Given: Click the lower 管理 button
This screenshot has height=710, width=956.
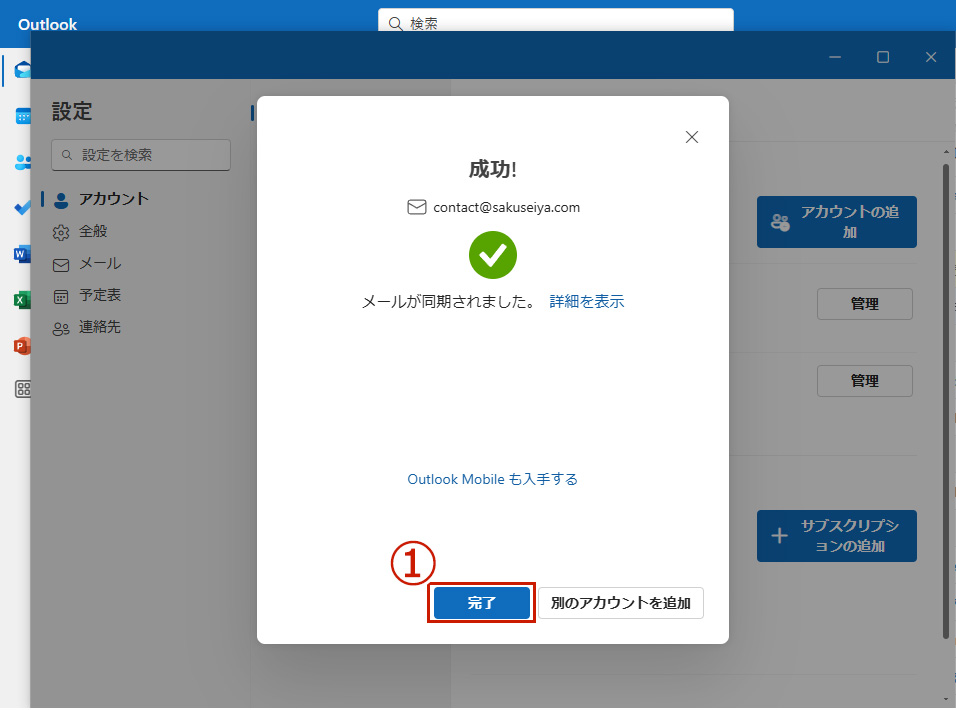Looking at the screenshot, I should (865, 381).
